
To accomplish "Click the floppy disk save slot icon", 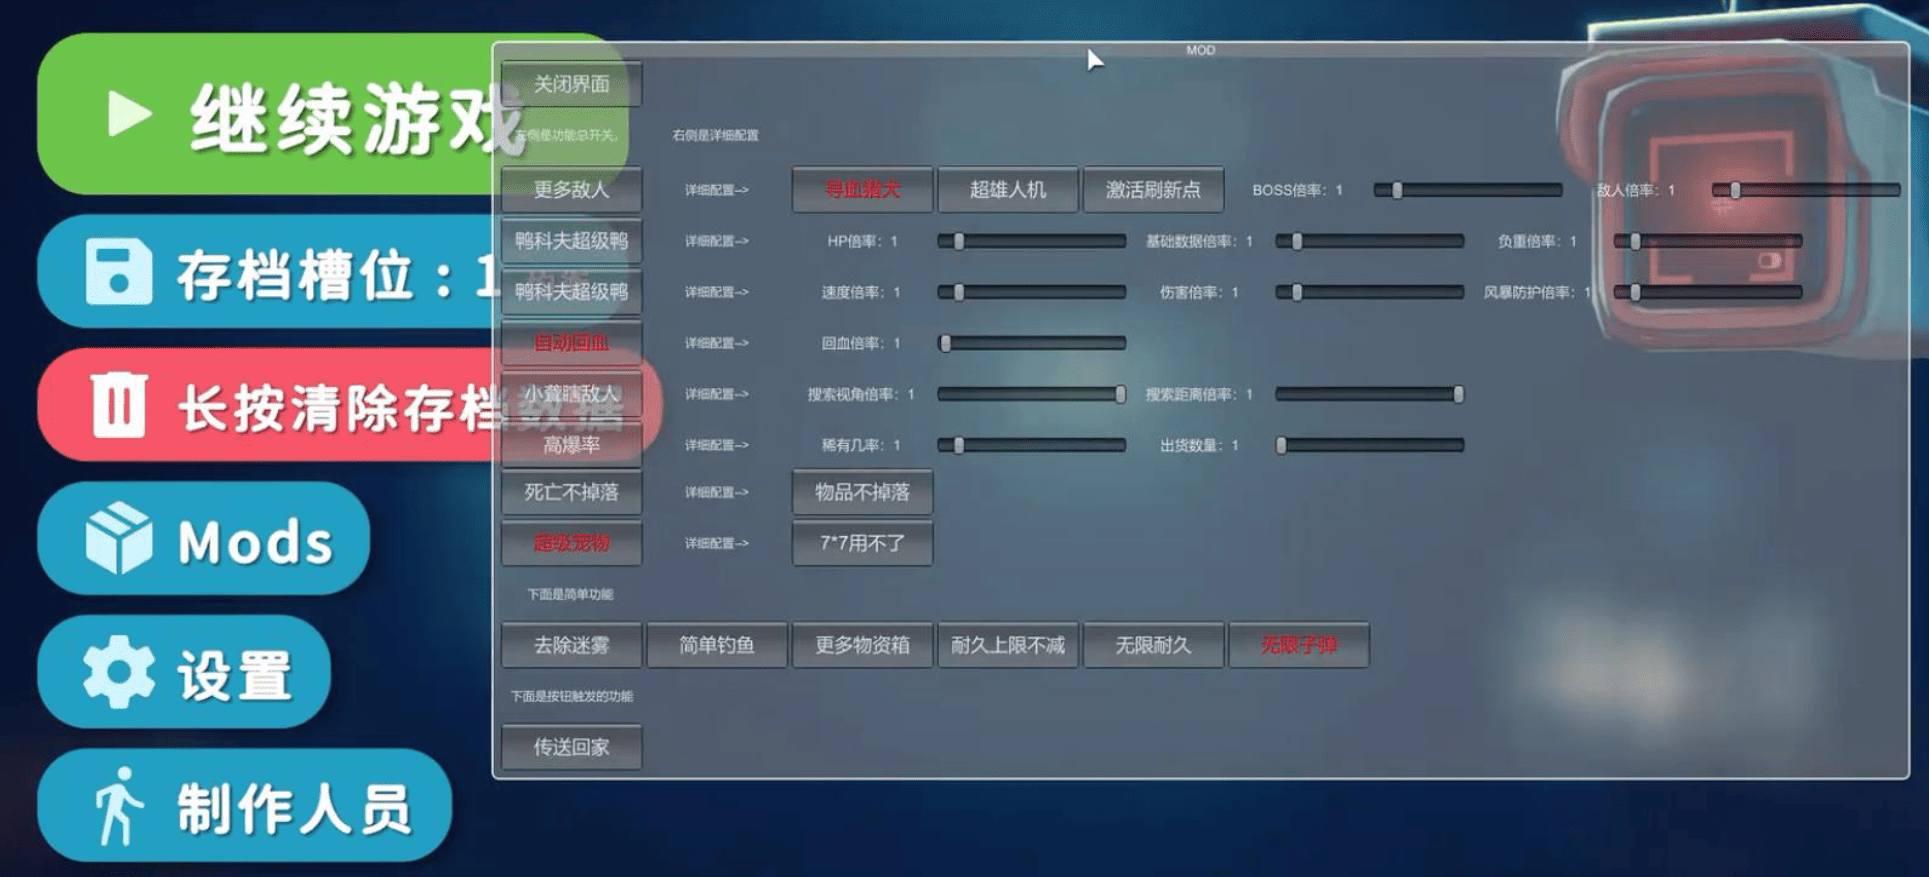I will [118, 271].
